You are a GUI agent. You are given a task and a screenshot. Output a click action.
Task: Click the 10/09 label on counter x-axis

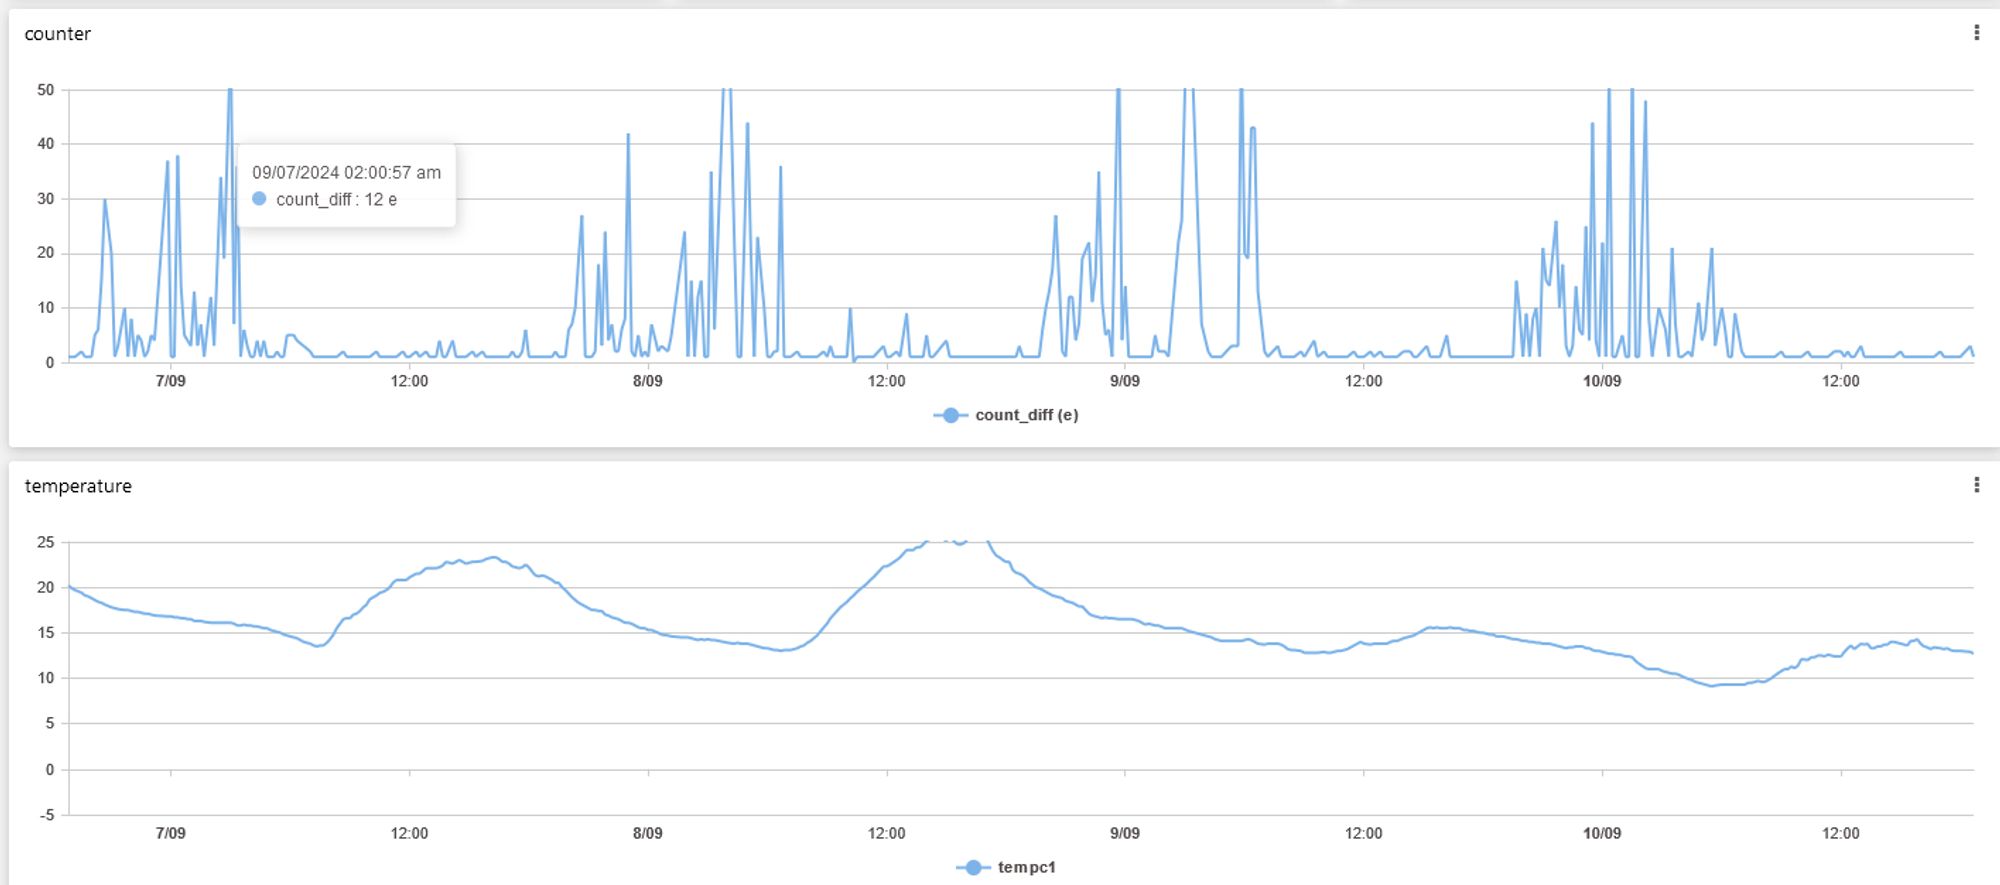[1602, 381]
